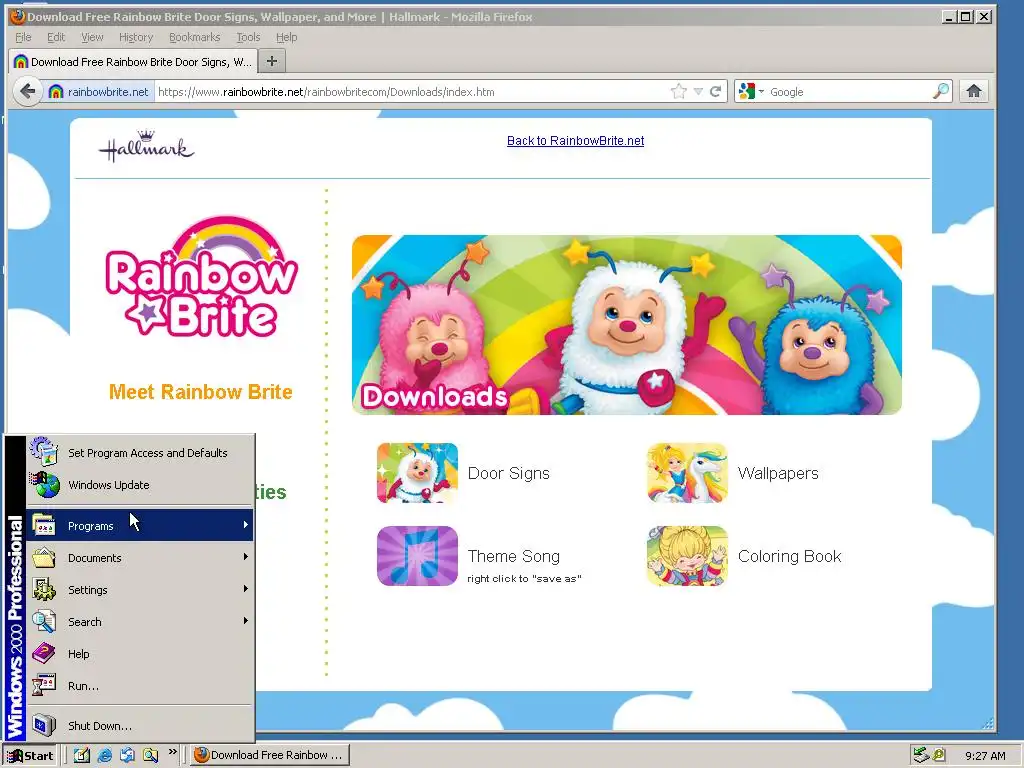Image resolution: width=1024 pixels, height=768 pixels.
Task: Click the Hallmark logo
Action: tap(146, 146)
